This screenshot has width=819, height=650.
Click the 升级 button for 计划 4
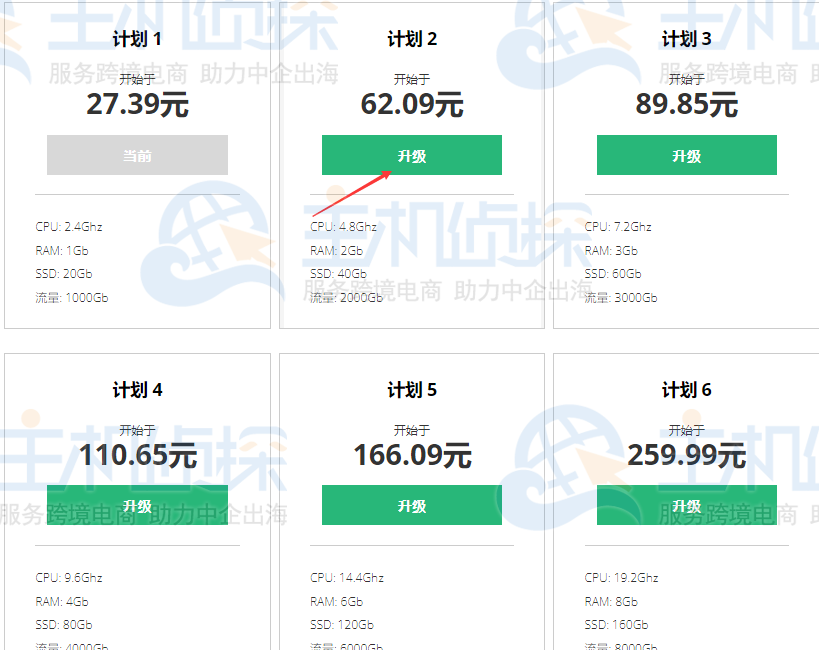137,505
